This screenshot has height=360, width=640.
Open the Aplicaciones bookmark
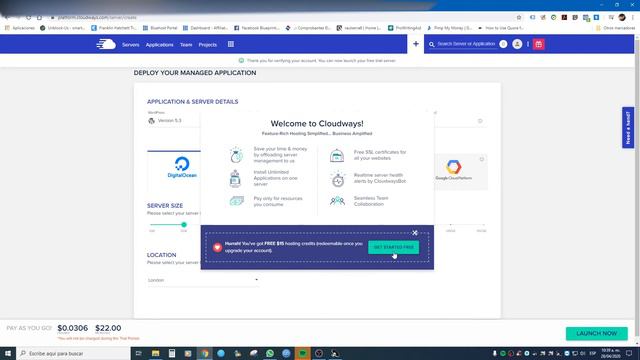(20, 28)
